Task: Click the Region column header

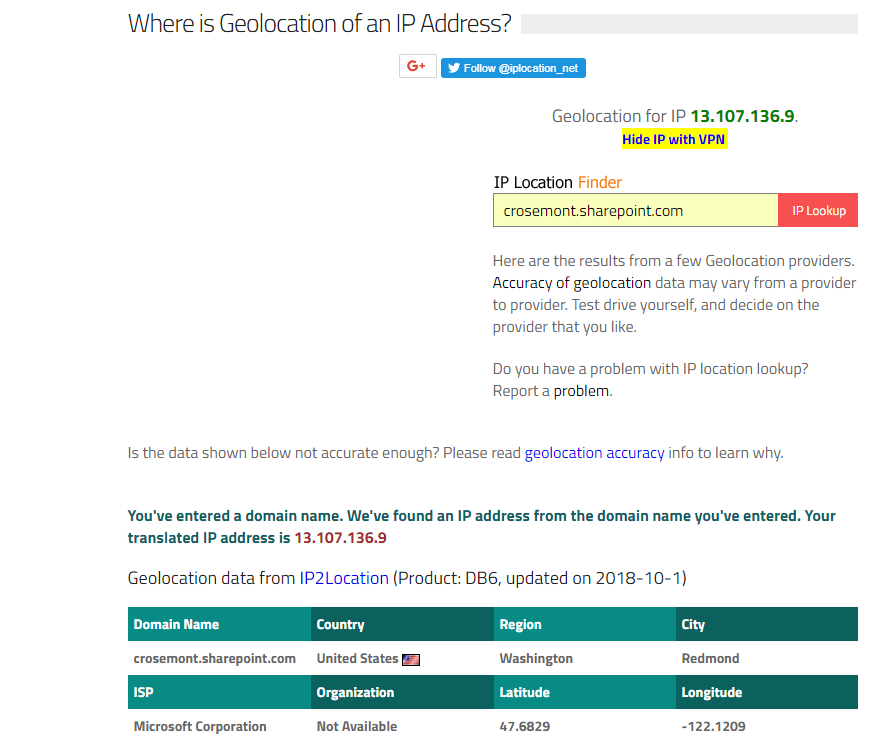Action: (520, 624)
